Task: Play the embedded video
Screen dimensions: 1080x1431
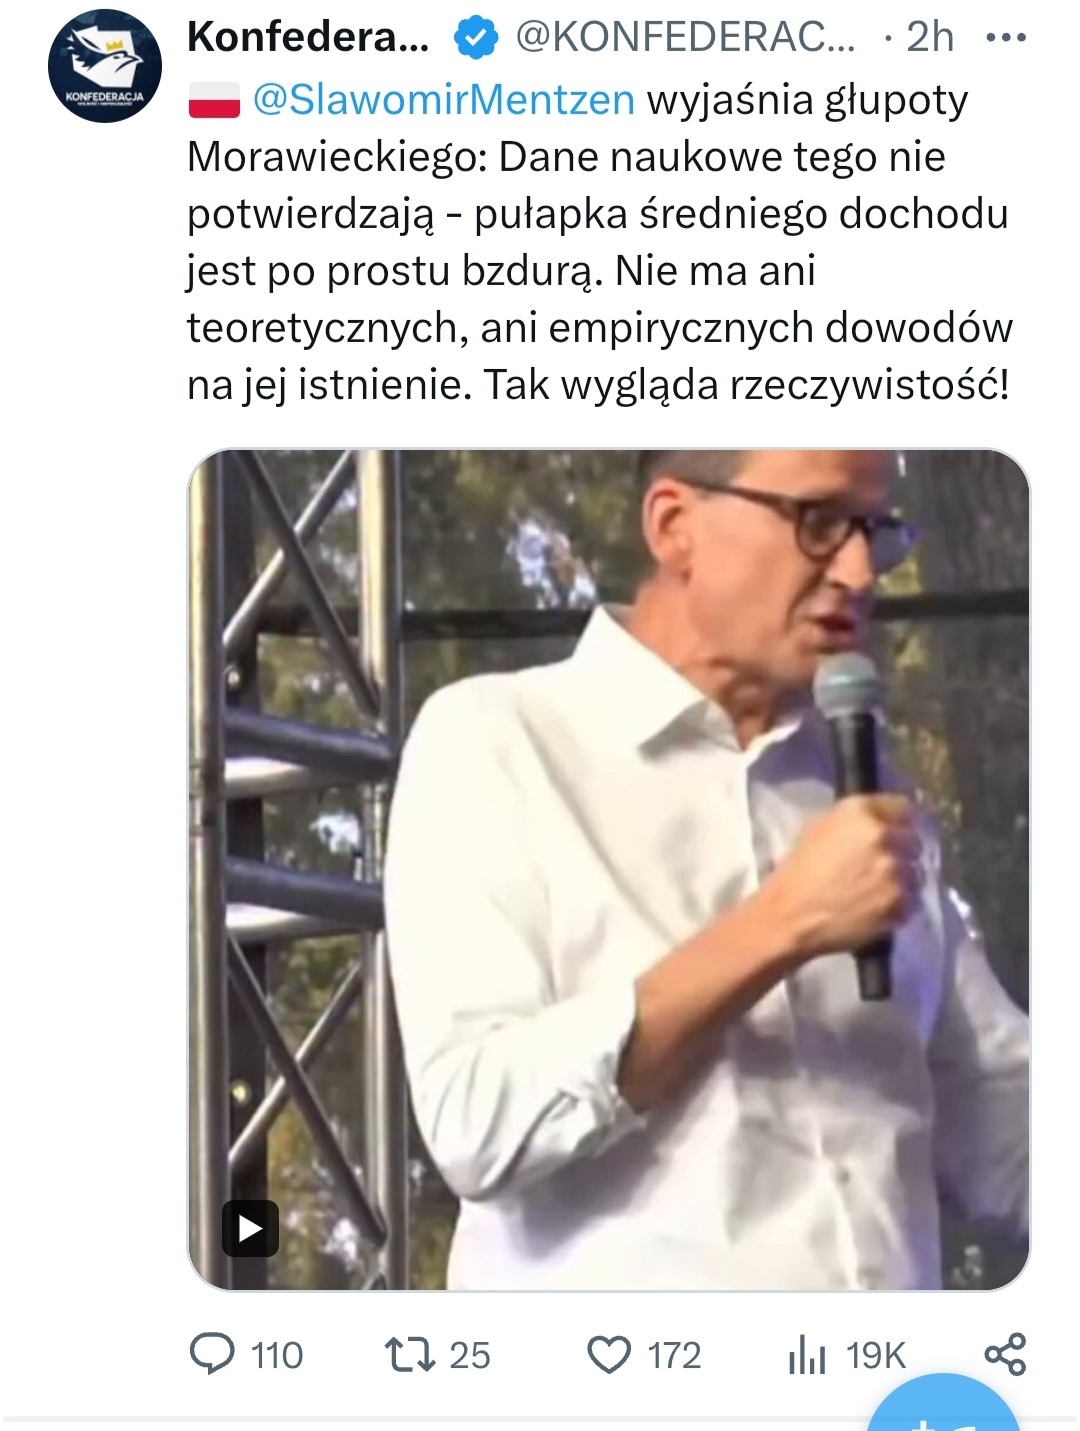Action: [x=250, y=1228]
